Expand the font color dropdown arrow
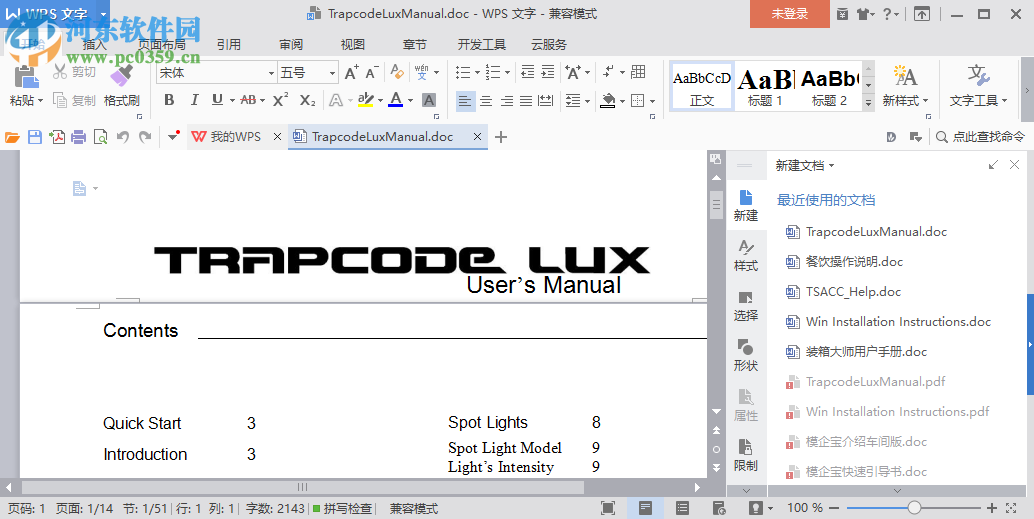The image size is (1034, 519). pyautogui.click(x=410, y=100)
